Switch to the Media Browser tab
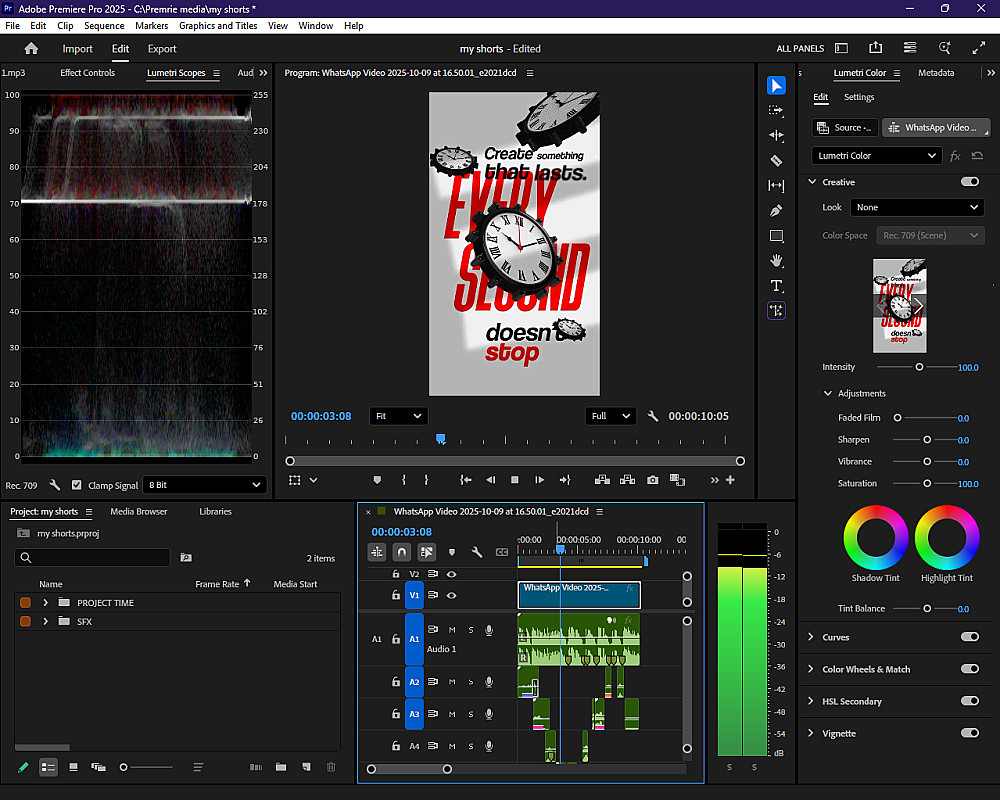 point(139,512)
